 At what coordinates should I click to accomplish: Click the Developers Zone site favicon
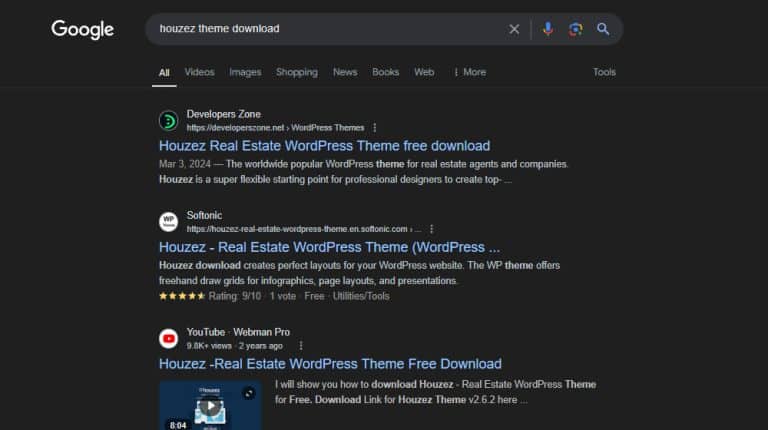coord(168,120)
